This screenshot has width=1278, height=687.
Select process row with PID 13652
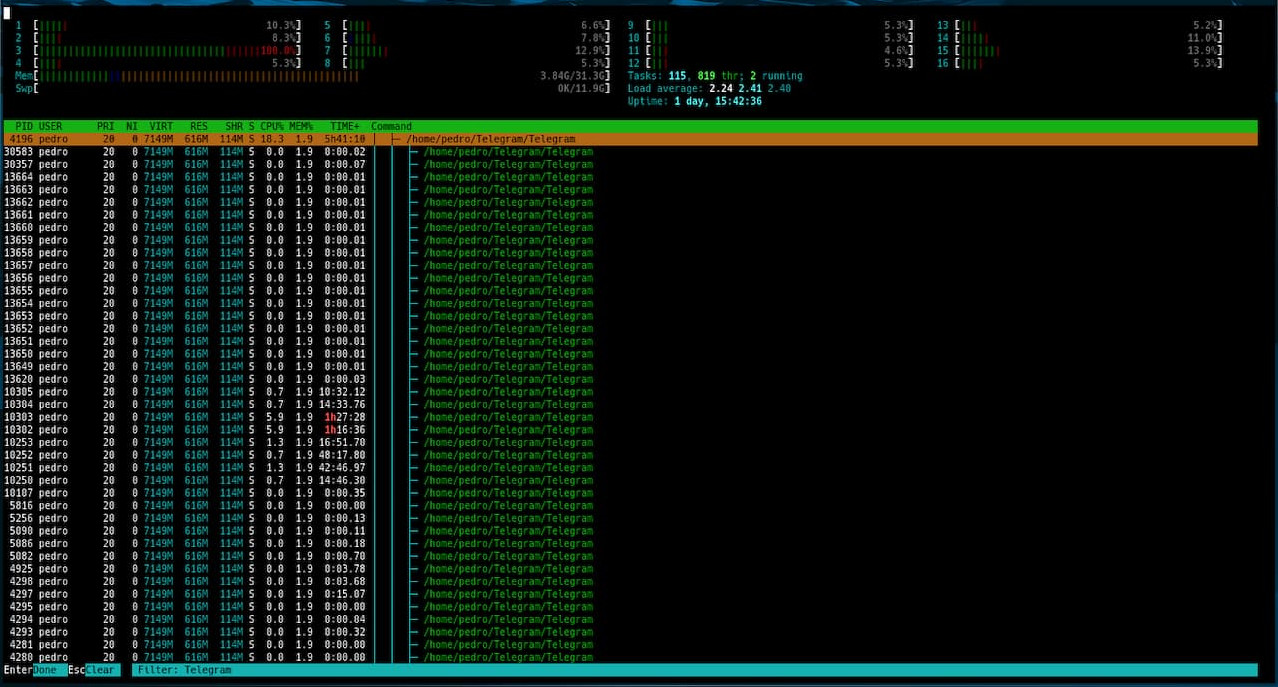[630, 328]
